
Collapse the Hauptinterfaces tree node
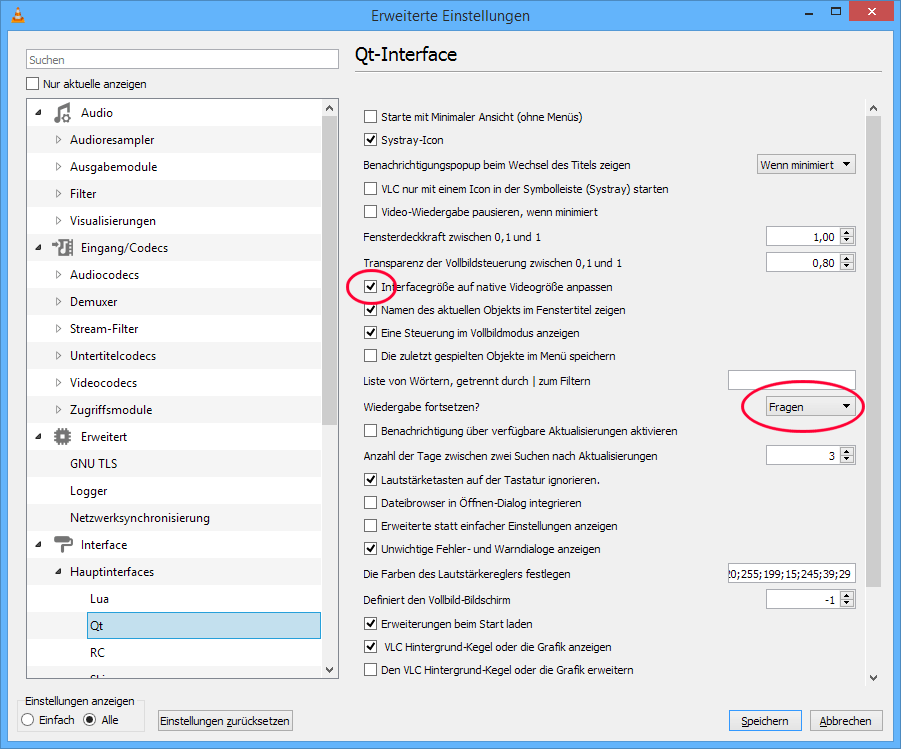(58, 572)
